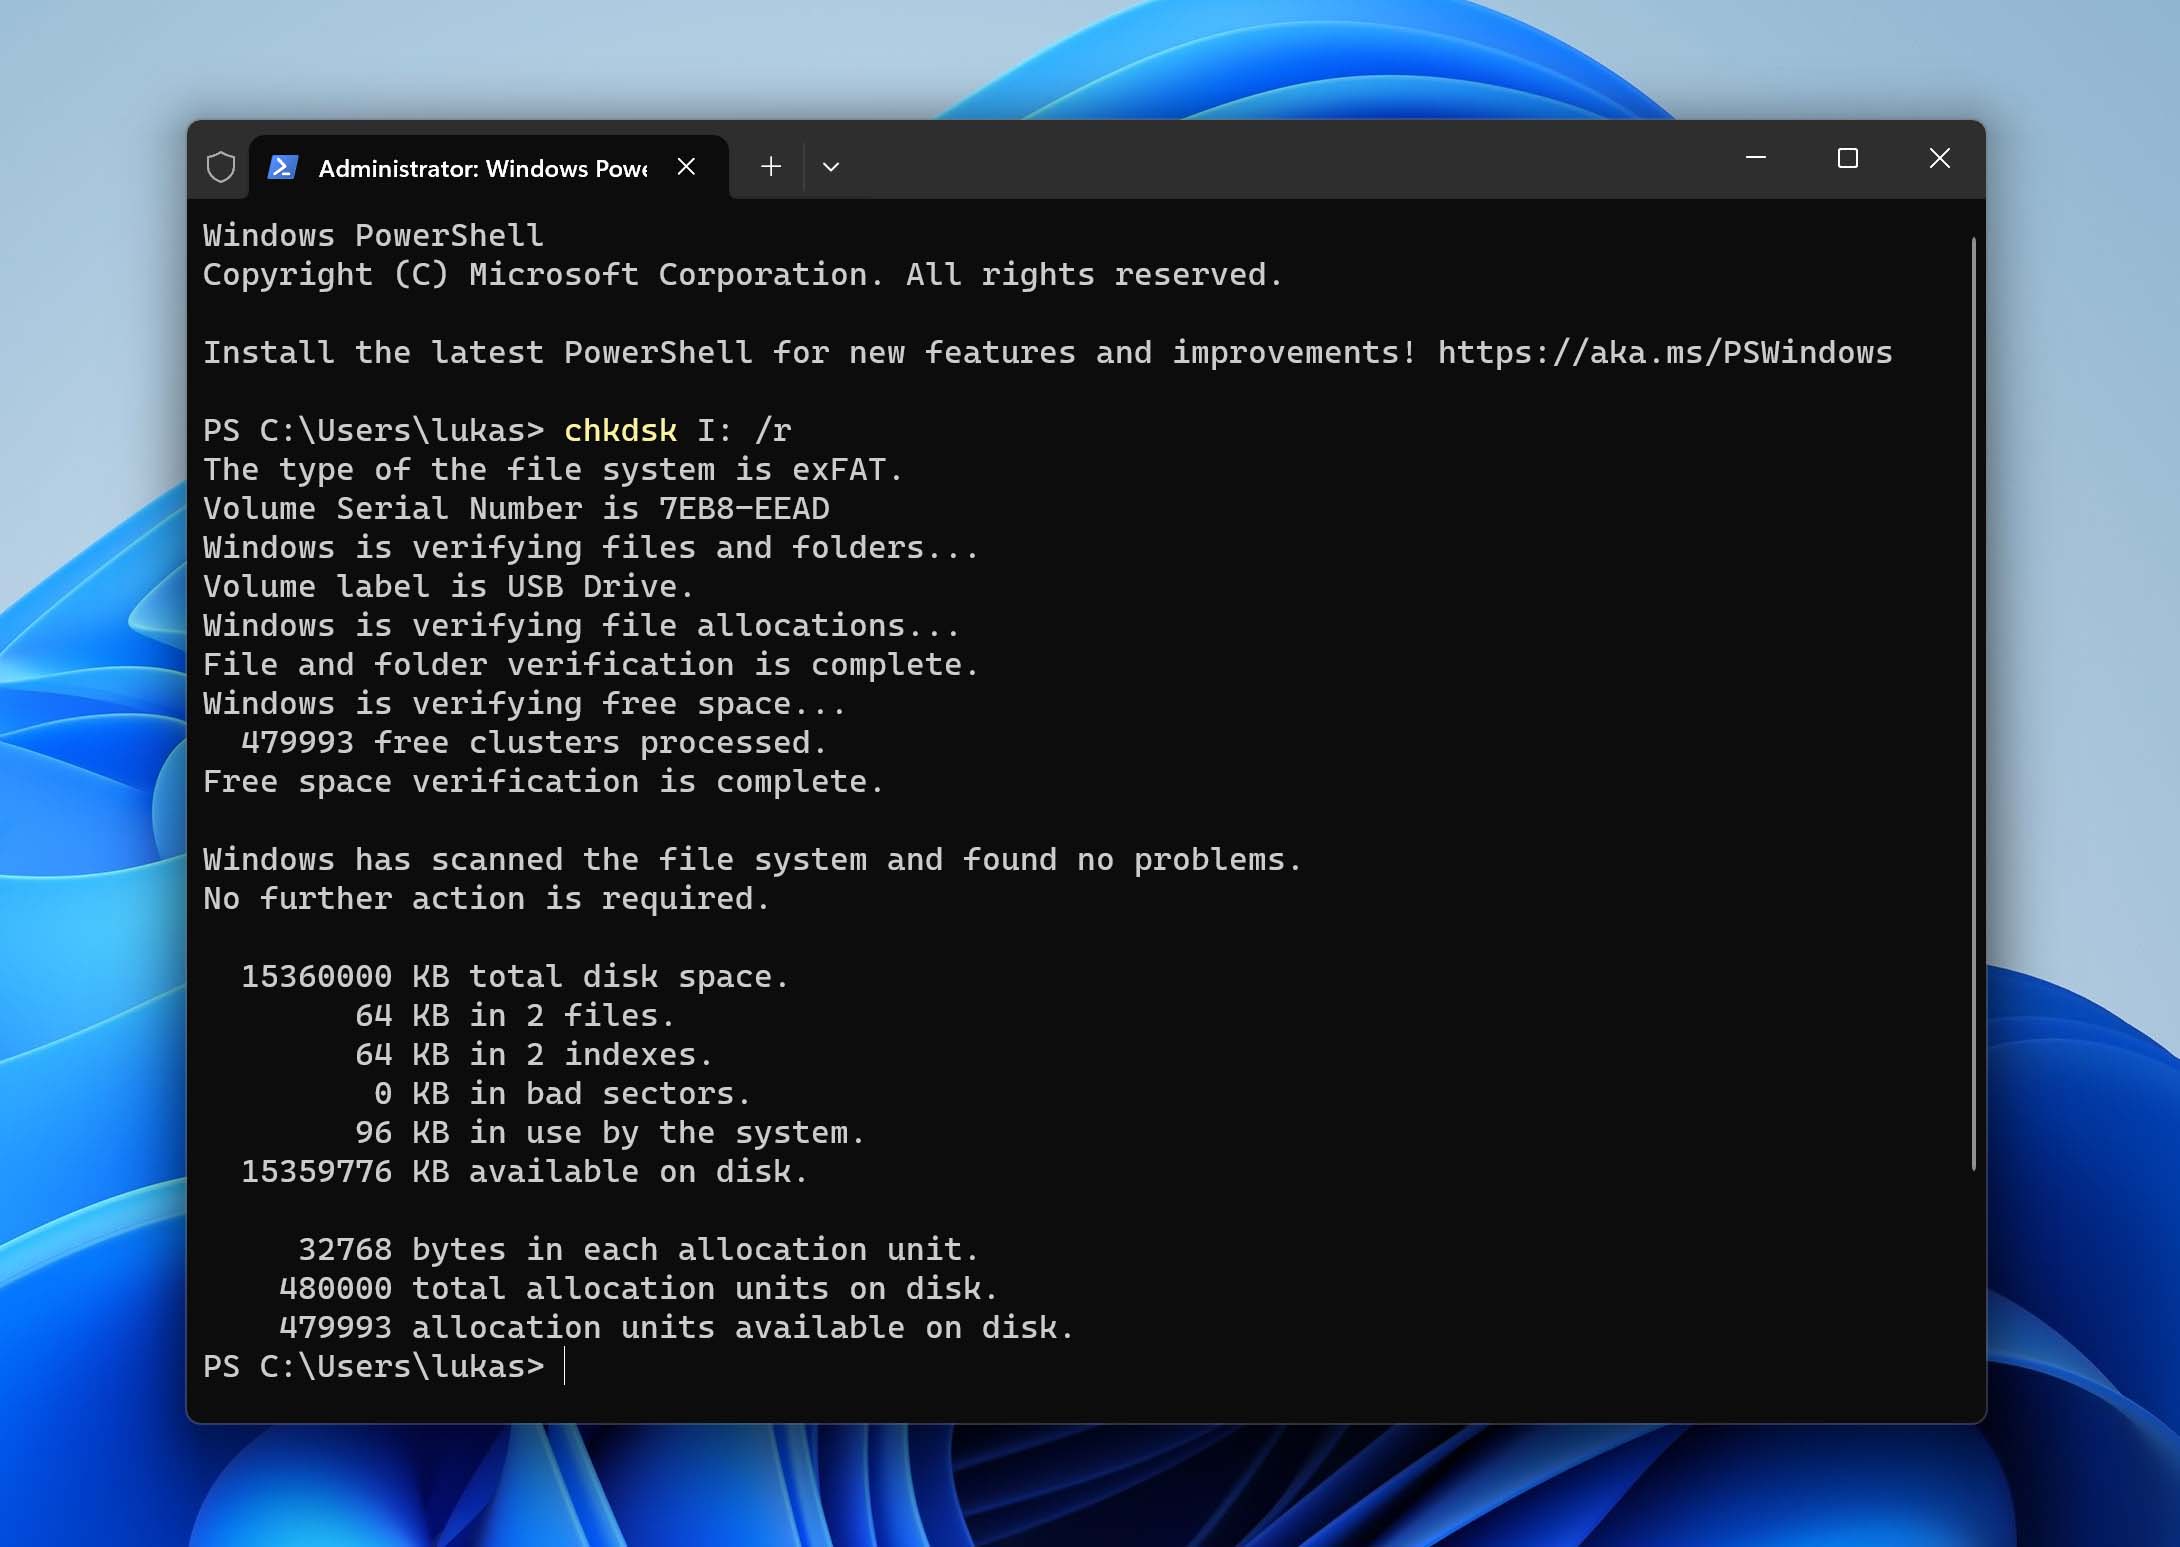Click '64 KB in 2 indexes.' line
2180x1547 pixels.
click(x=534, y=1054)
